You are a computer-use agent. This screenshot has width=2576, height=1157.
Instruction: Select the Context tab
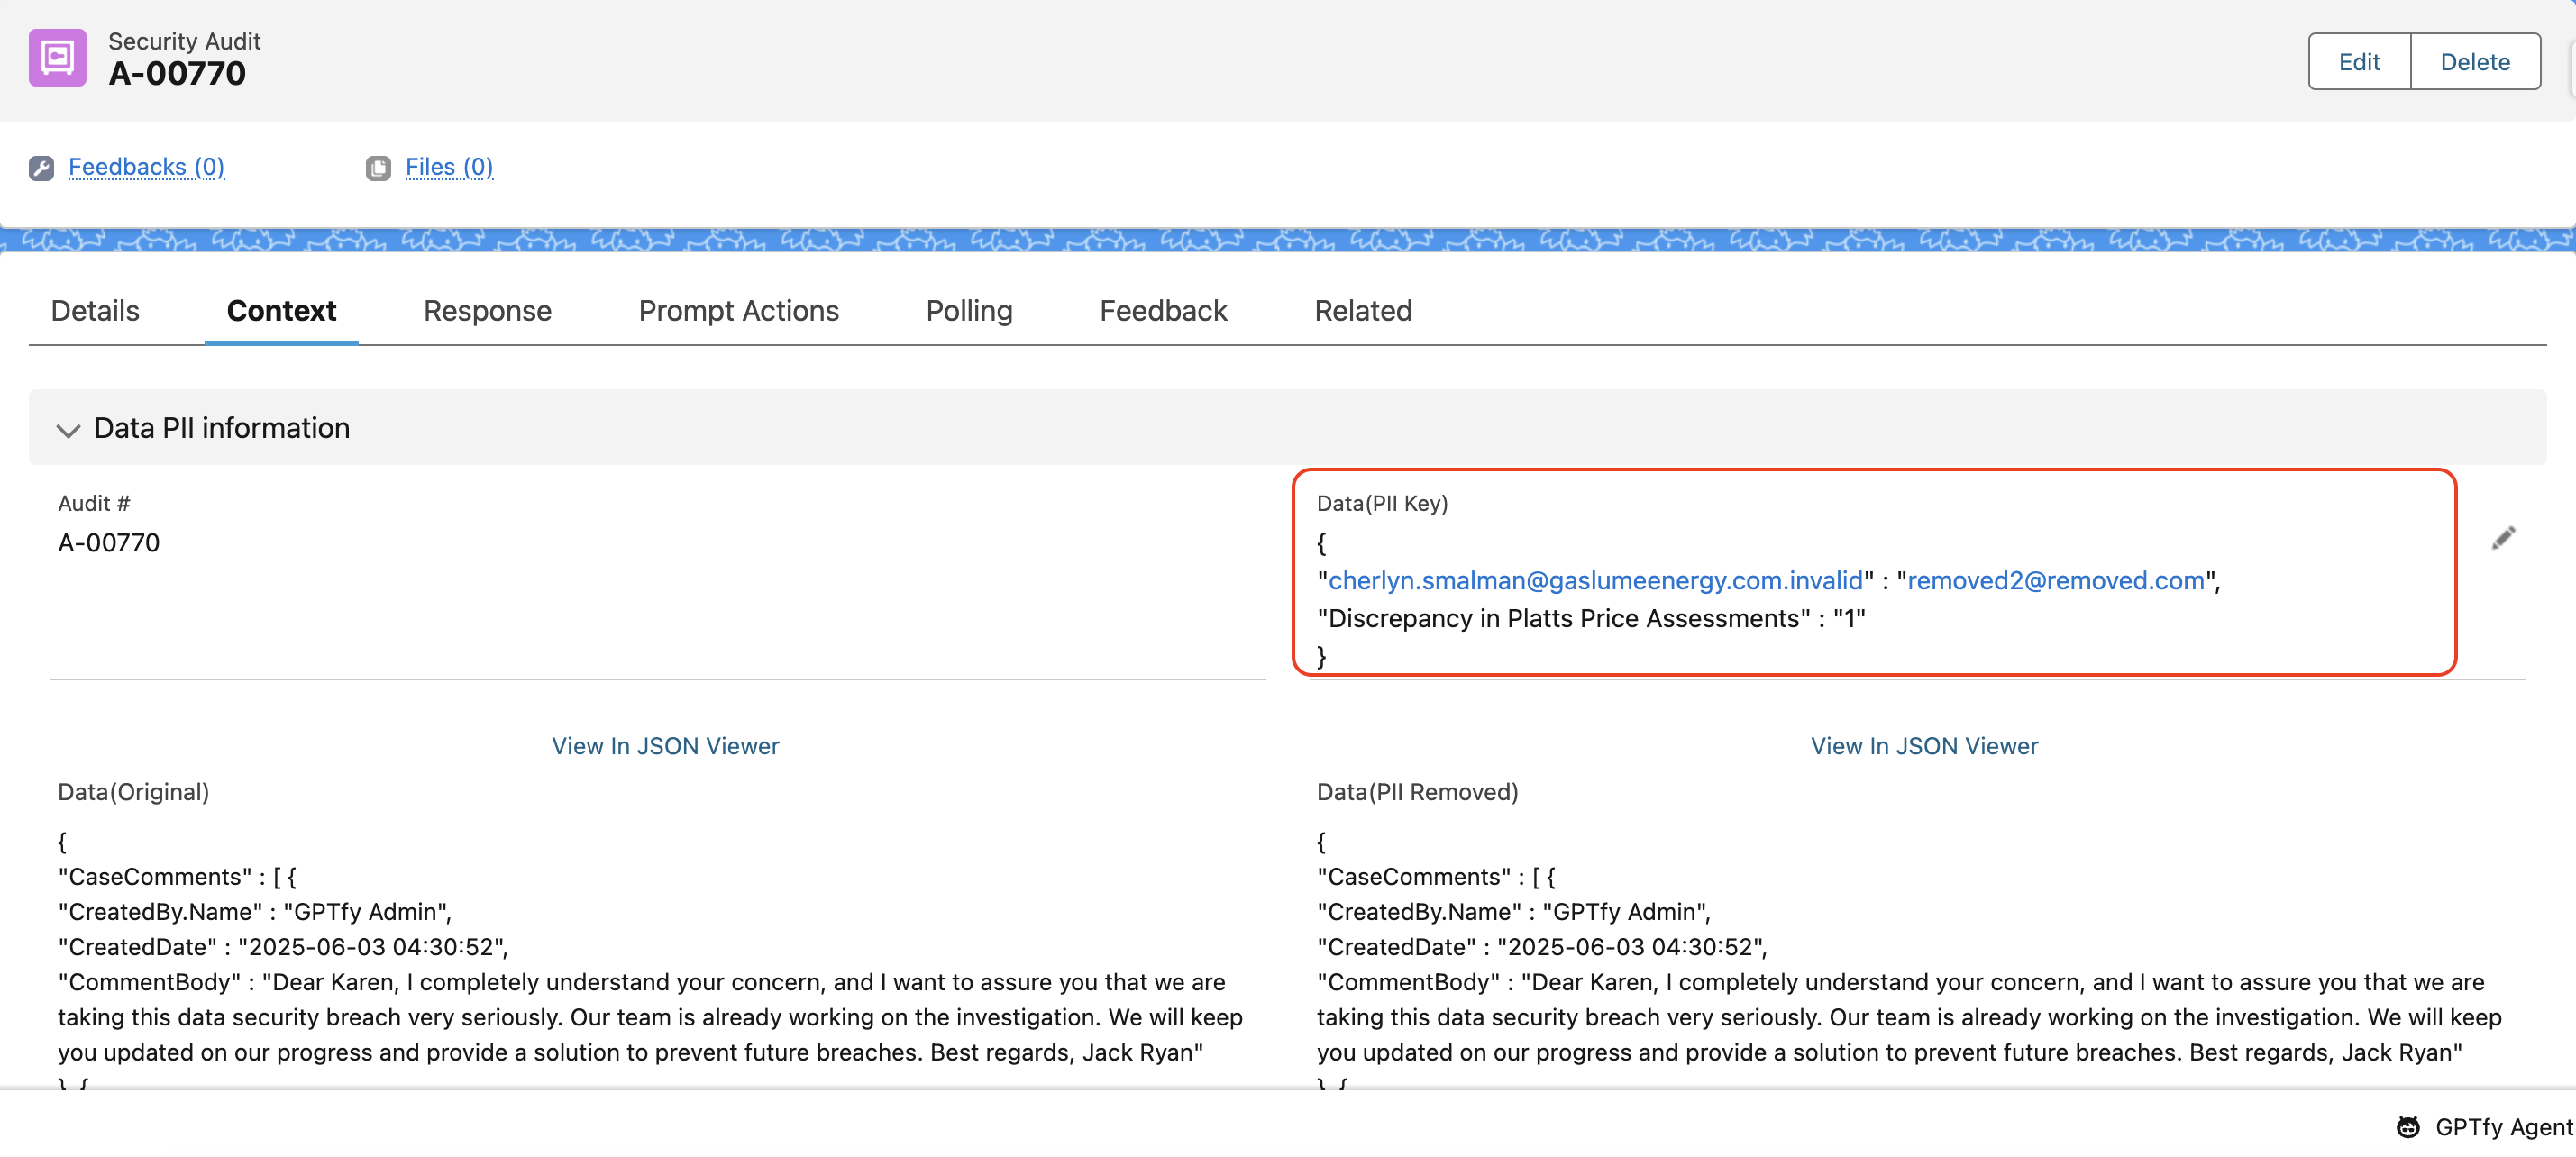tap(281, 311)
